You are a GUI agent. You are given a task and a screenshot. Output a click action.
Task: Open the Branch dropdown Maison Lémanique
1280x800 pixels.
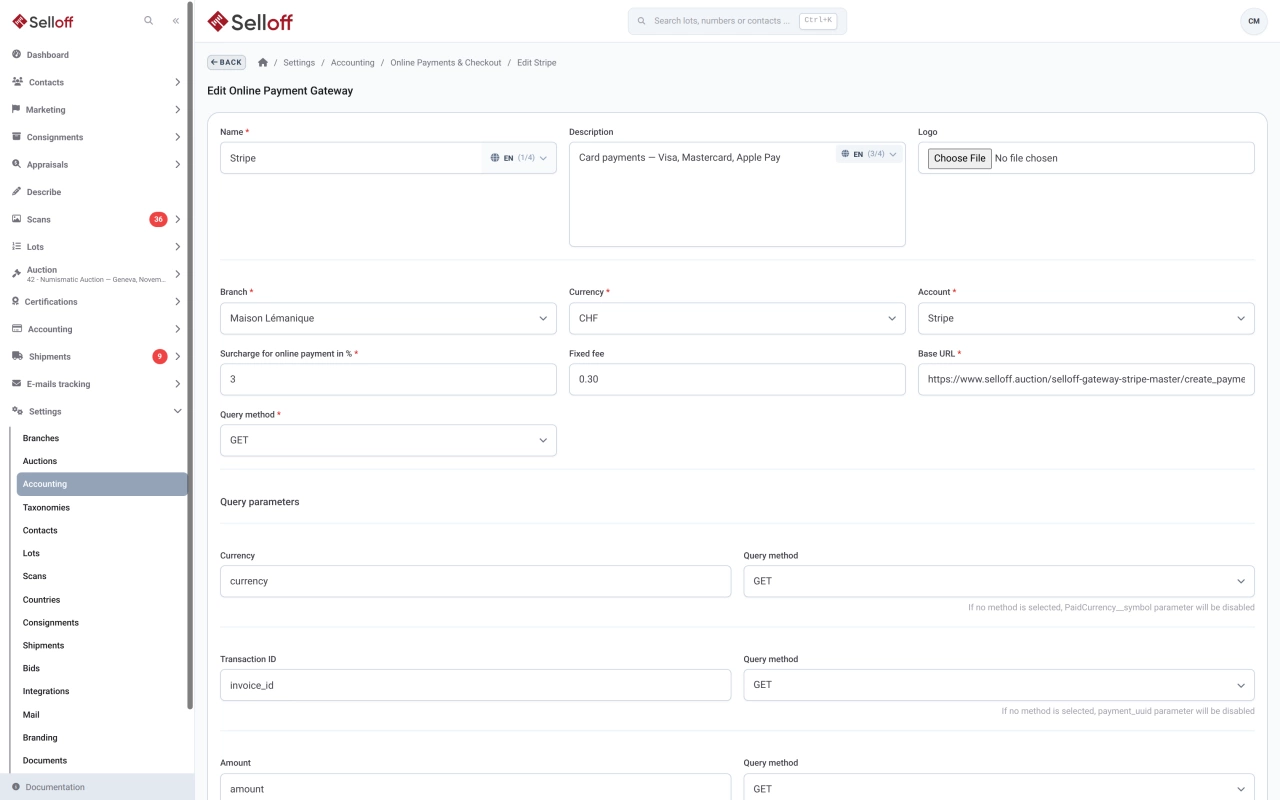[x=388, y=318]
